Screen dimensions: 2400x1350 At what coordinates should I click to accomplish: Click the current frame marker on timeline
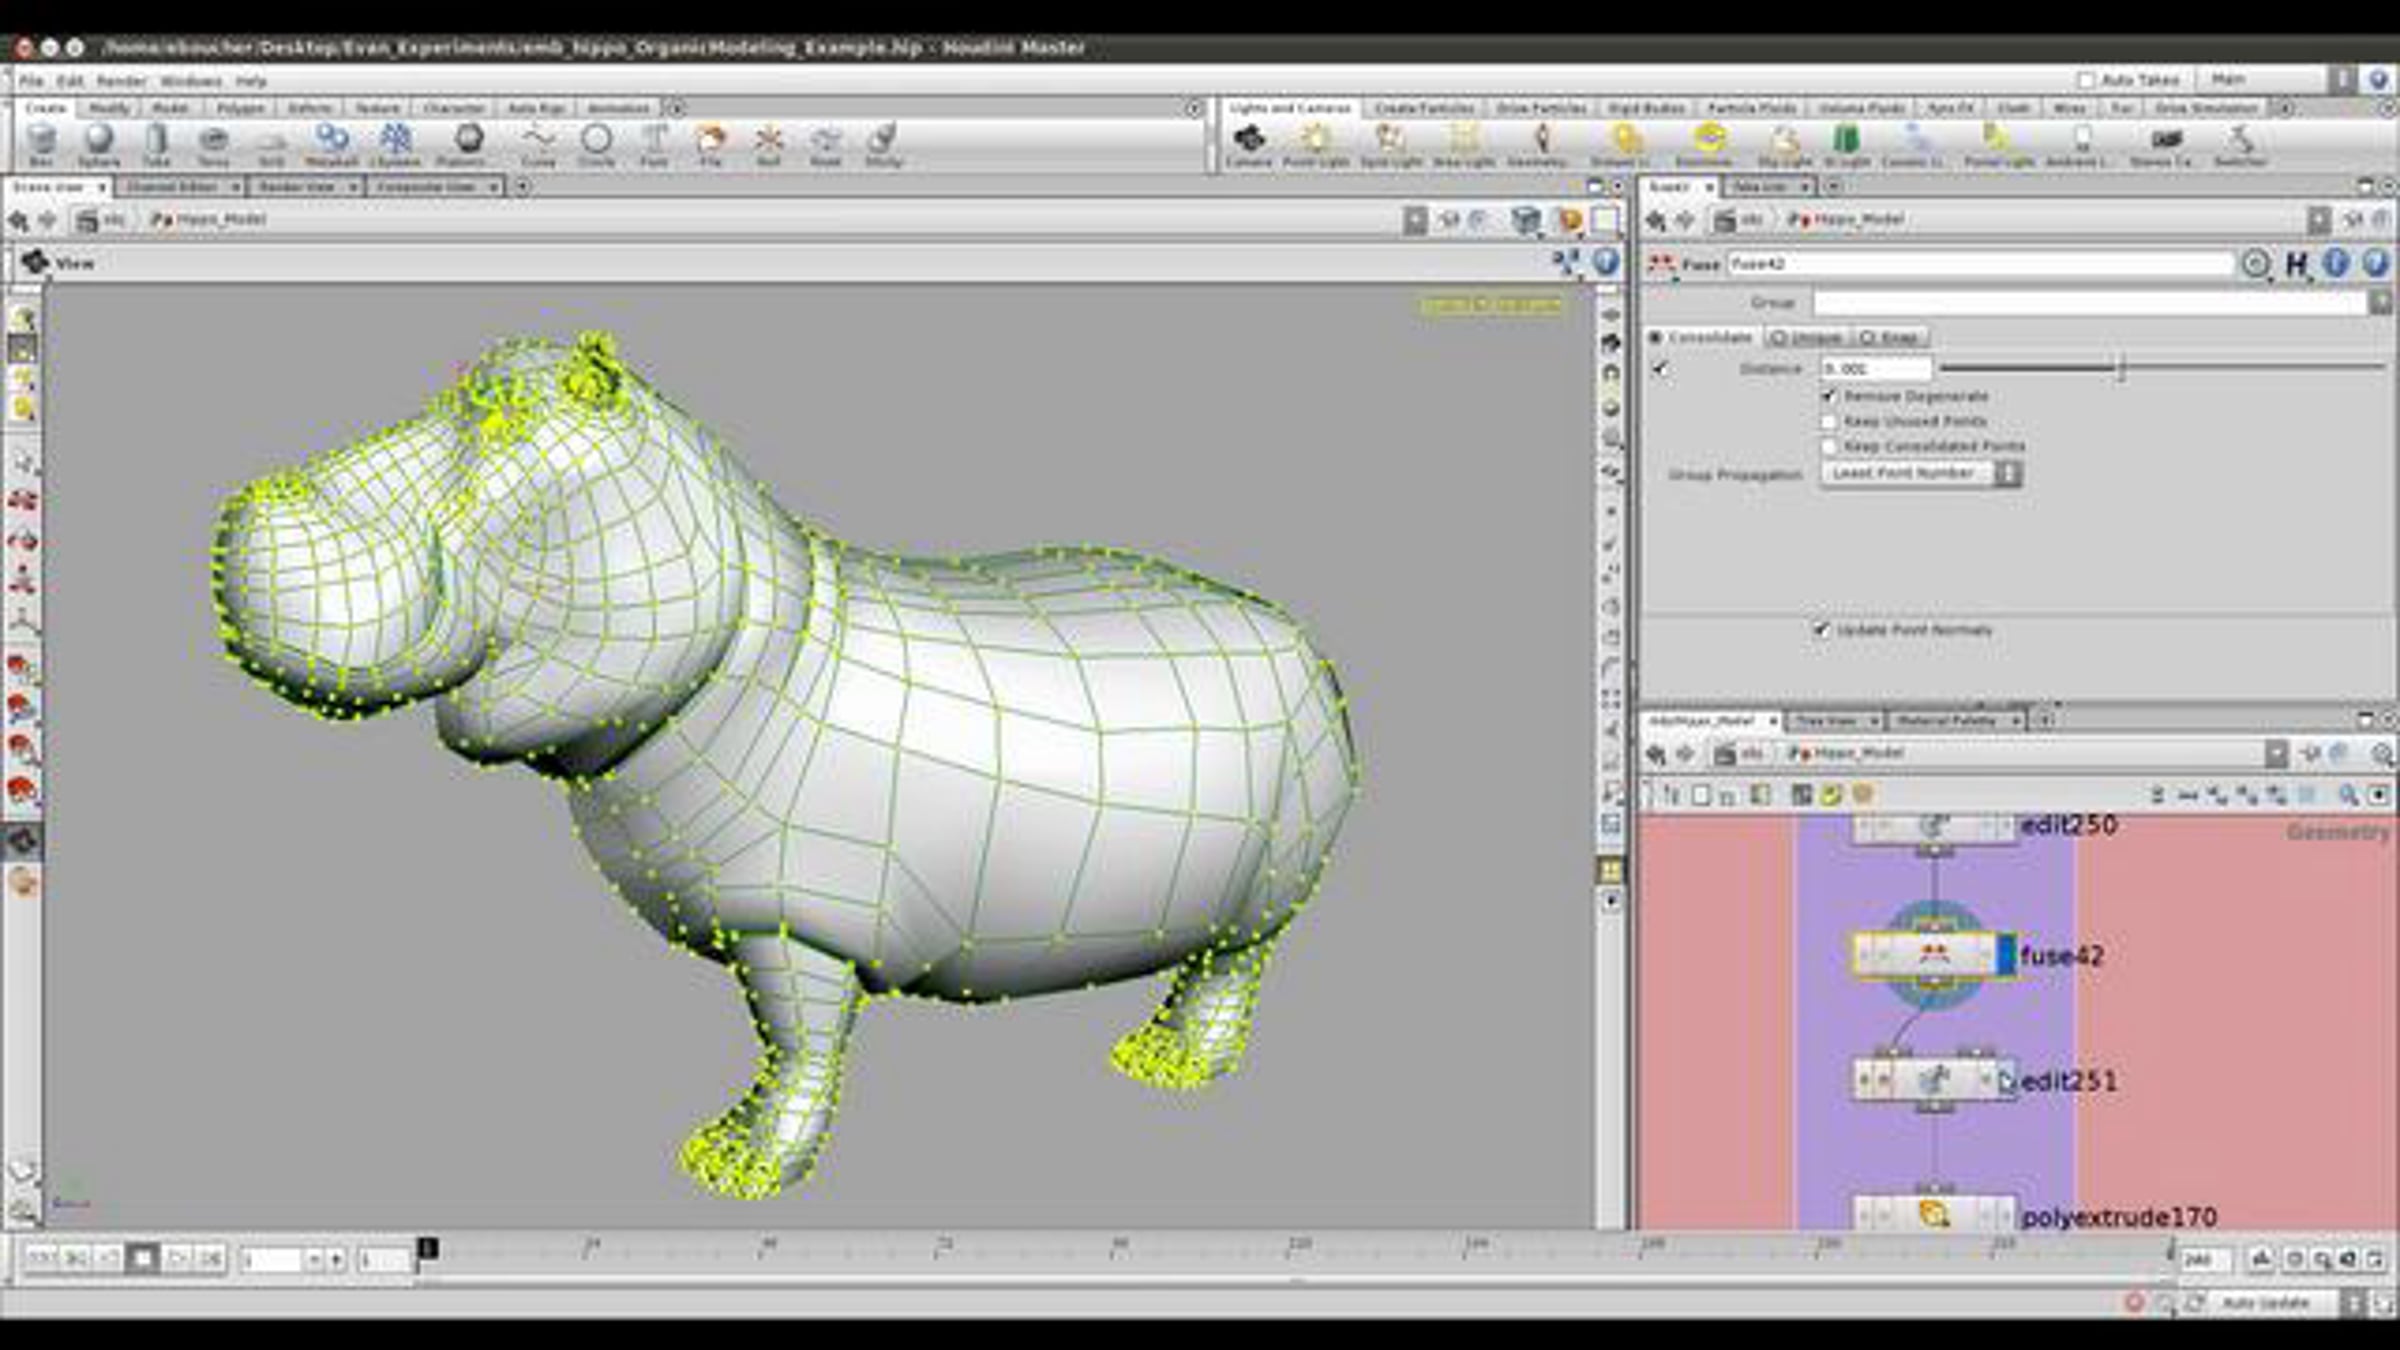[x=427, y=1248]
